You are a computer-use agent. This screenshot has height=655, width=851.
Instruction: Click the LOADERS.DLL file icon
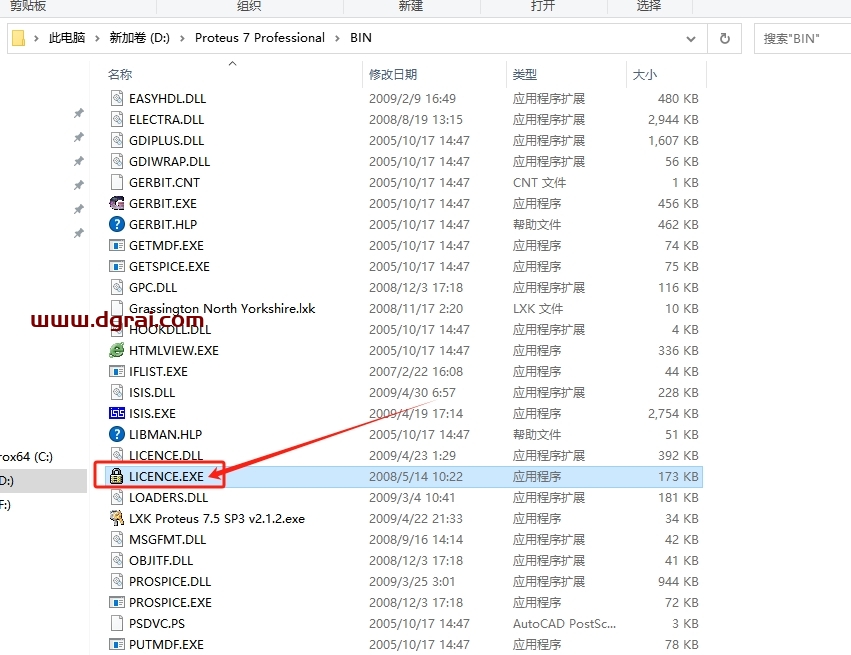click(x=117, y=498)
